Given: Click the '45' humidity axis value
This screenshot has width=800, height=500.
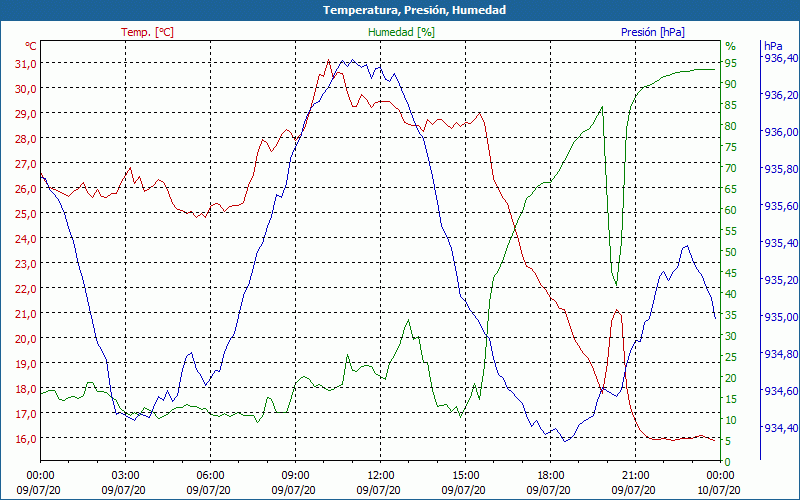Looking at the screenshot, I should 731,273.
